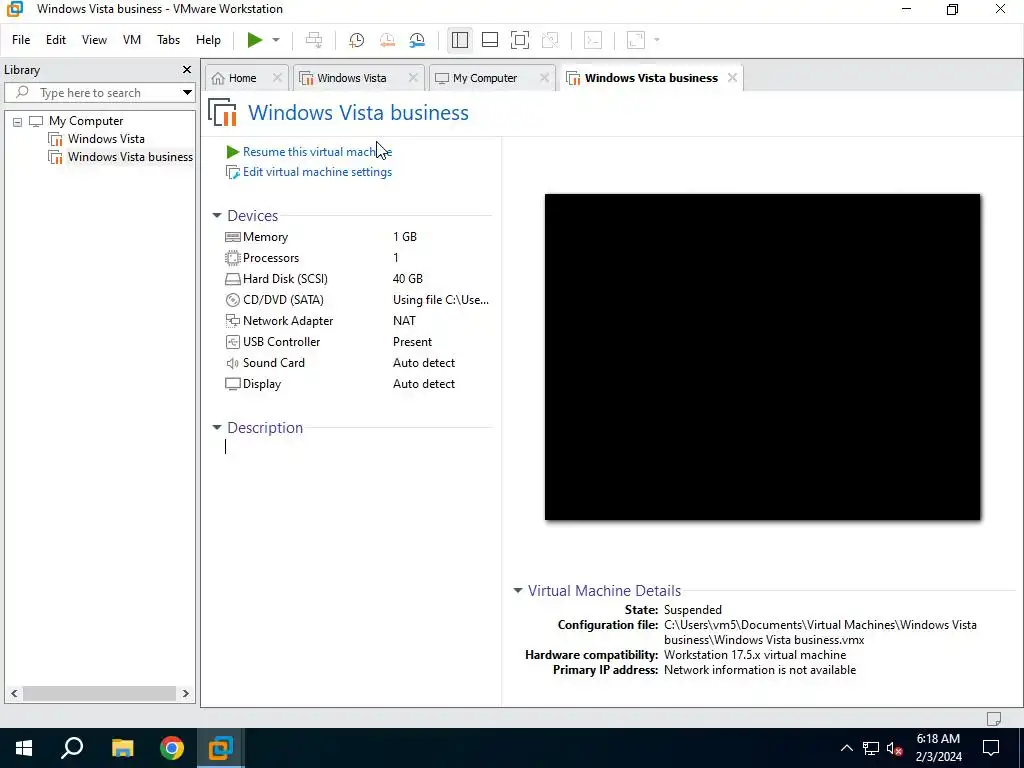1024x768 pixels.
Task: Click Send Ctrl+Alt+Del toolbar icon
Action: pos(314,40)
